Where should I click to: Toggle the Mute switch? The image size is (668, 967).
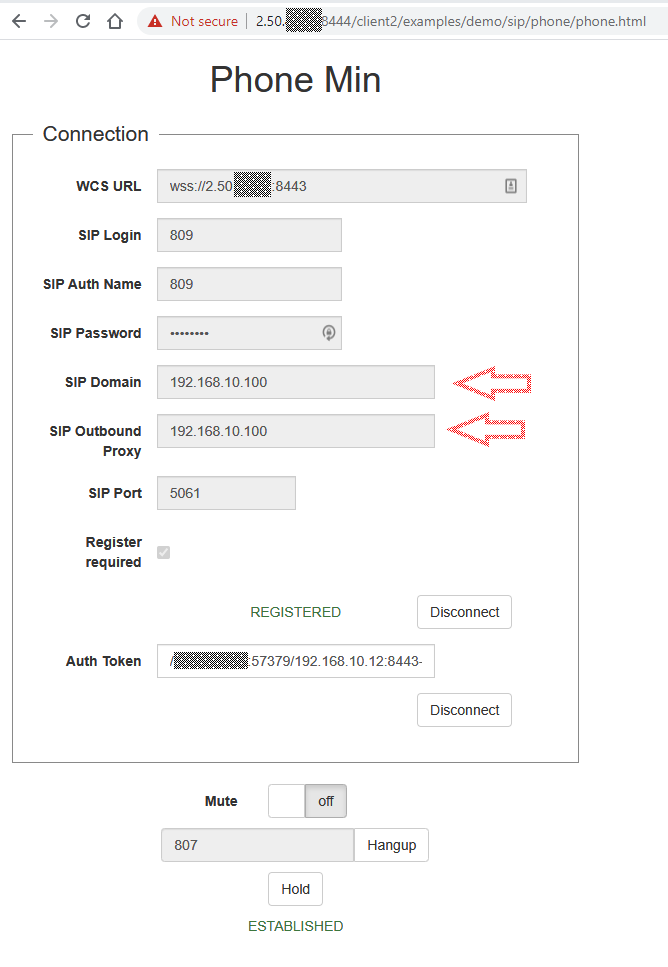point(307,801)
